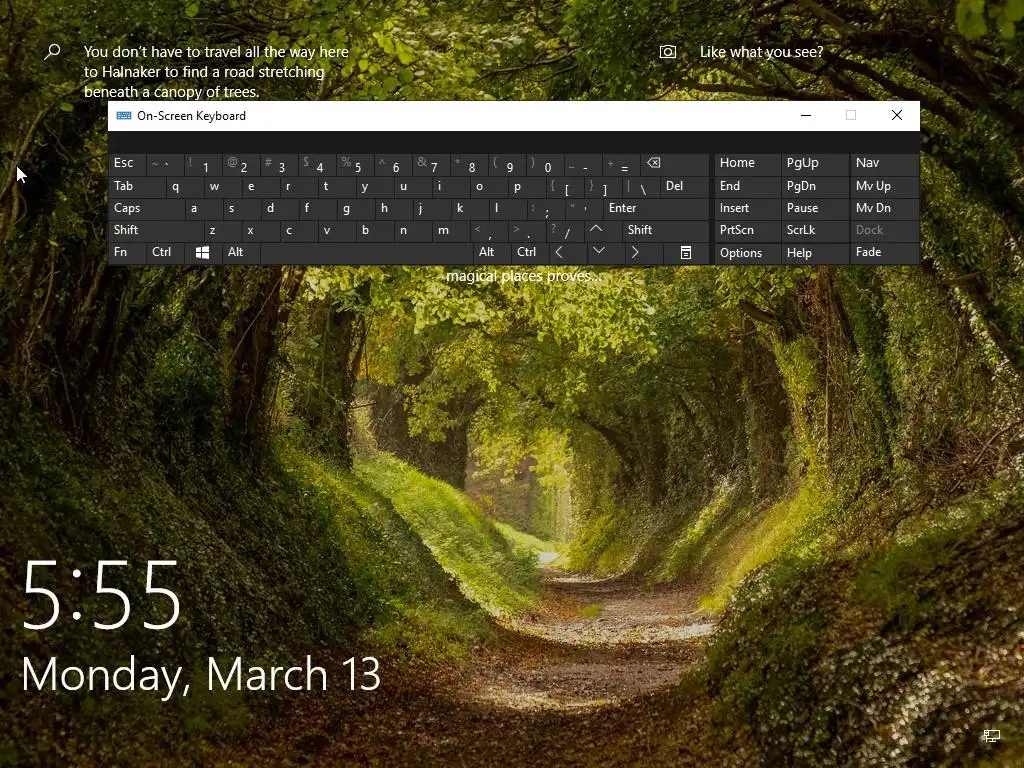Image resolution: width=1024 pixels, height=768 pixels.
Task: Click the PrtScn key
Action: pos(747,230)
